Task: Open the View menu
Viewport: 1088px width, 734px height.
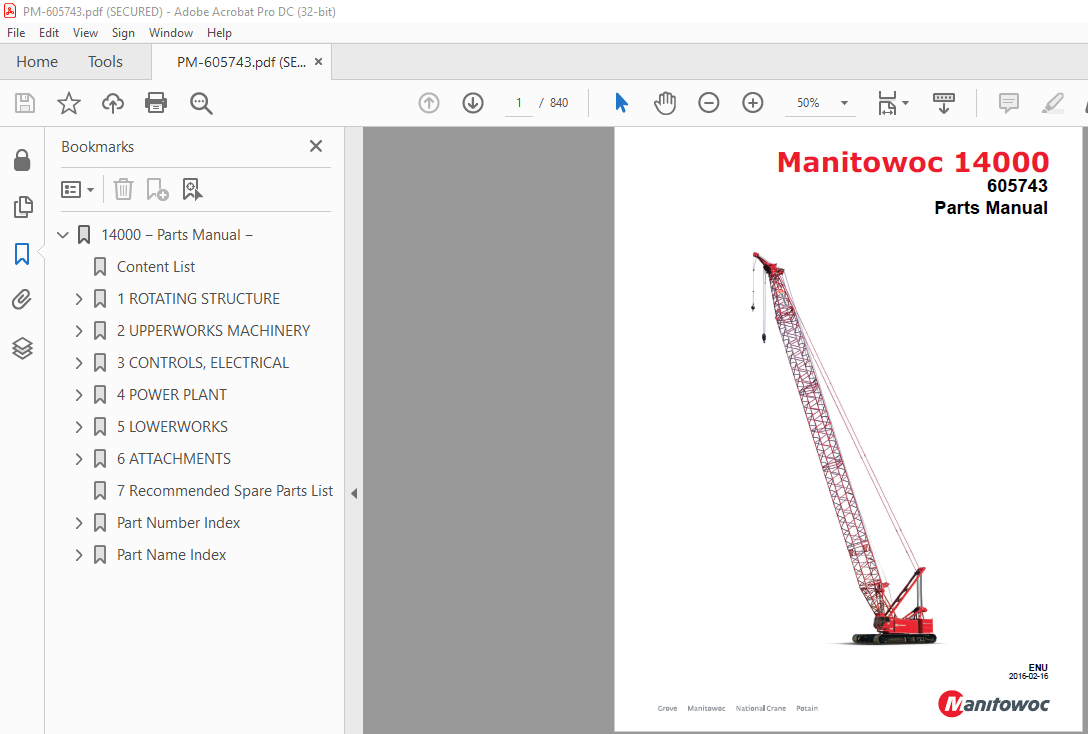Action: [x=85, y=33]
